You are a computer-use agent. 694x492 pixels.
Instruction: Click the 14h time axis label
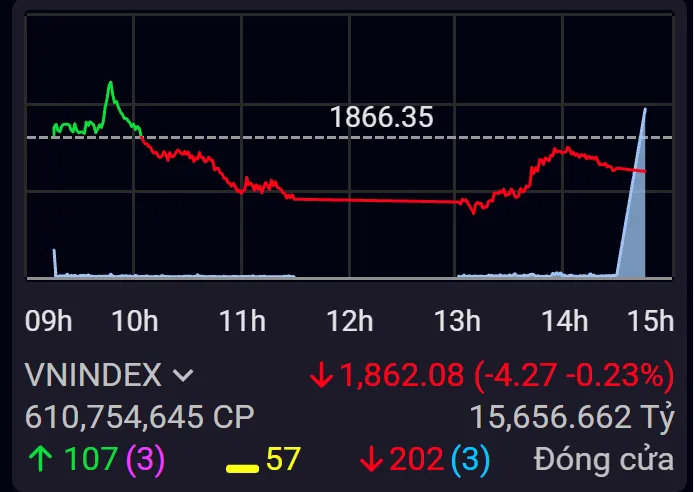tap(565, 321)
